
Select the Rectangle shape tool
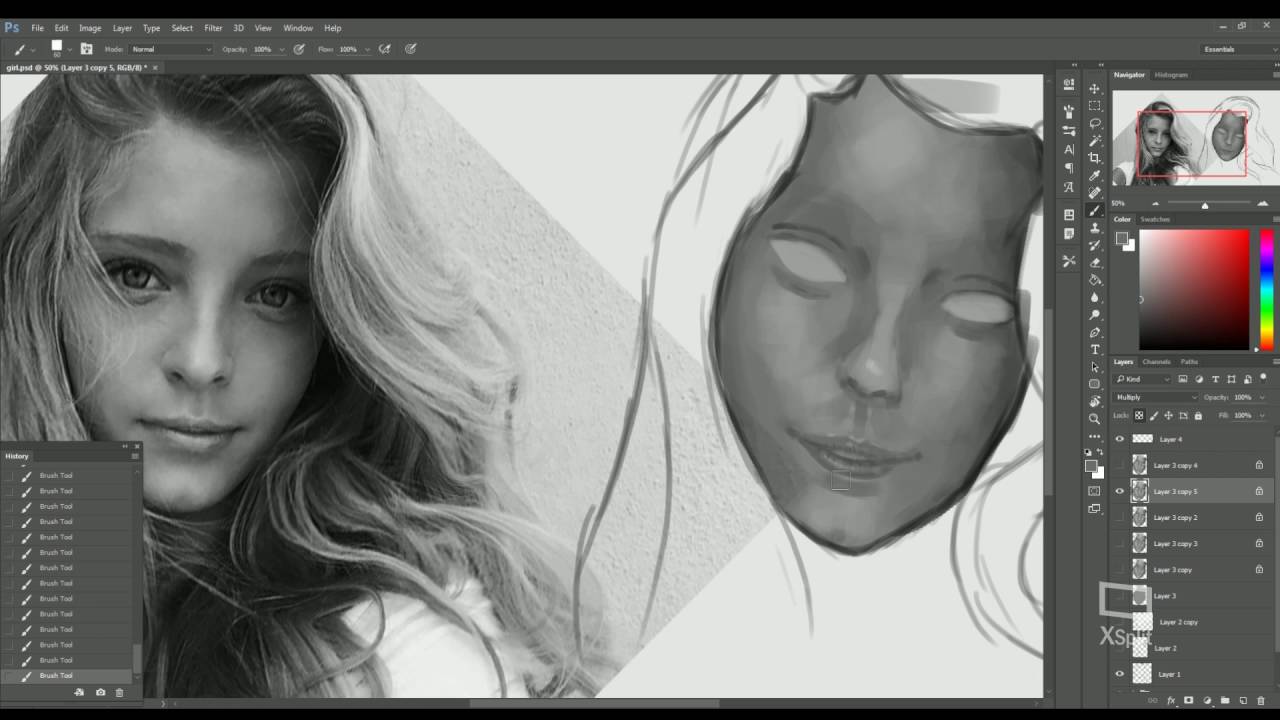(1095, 384)
